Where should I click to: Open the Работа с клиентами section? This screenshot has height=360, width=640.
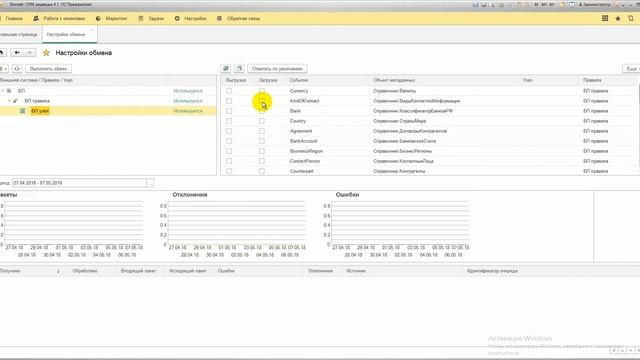coord(59,18)
